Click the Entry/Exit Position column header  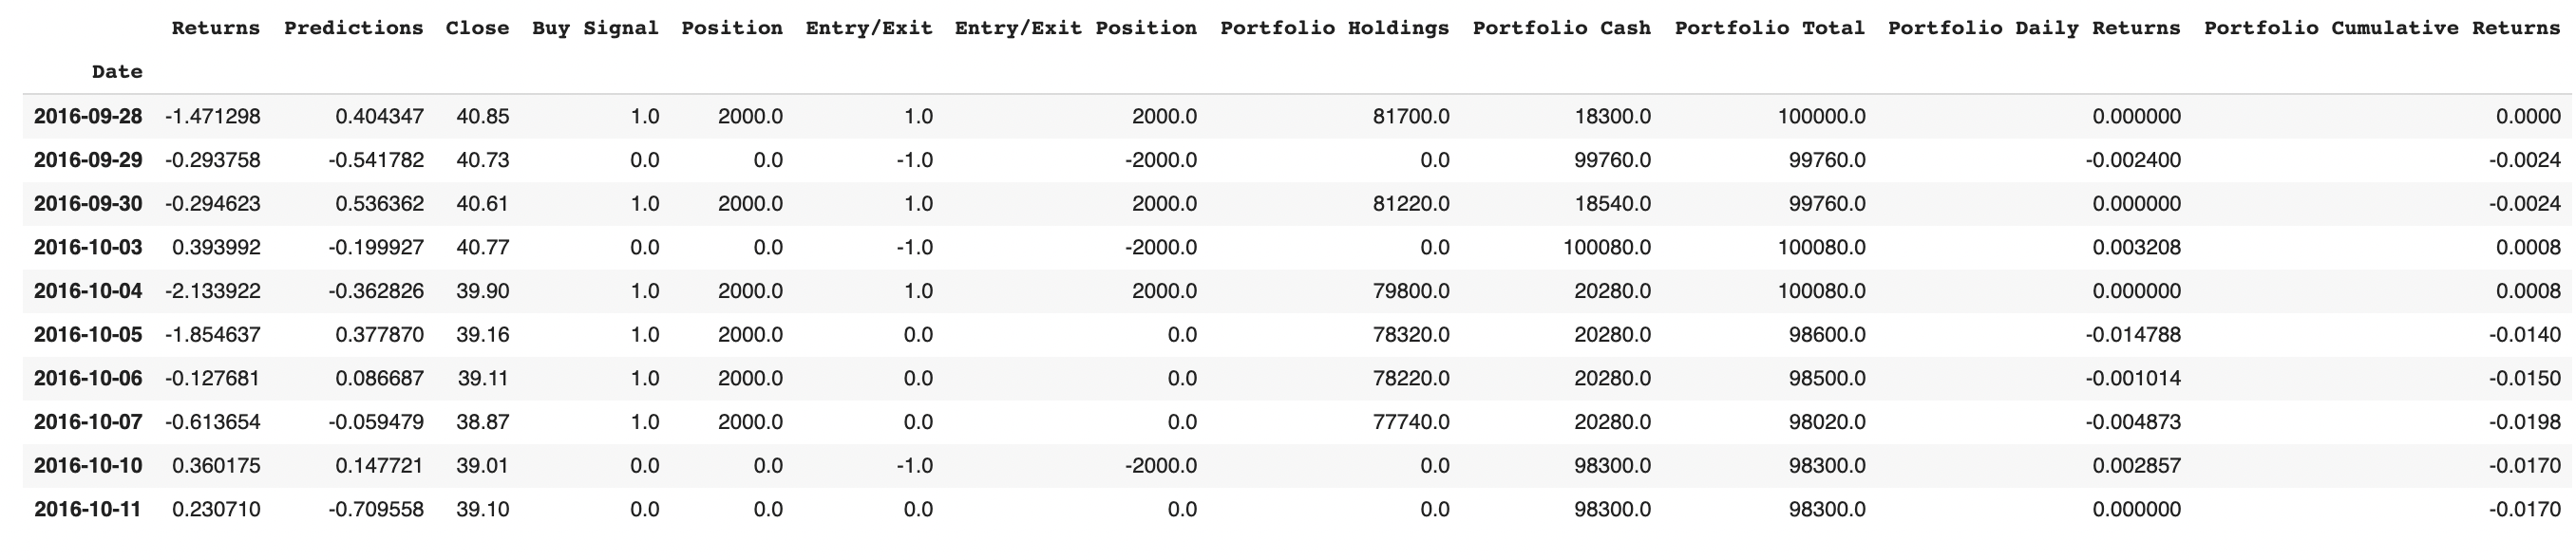(x=1075, y=28)
